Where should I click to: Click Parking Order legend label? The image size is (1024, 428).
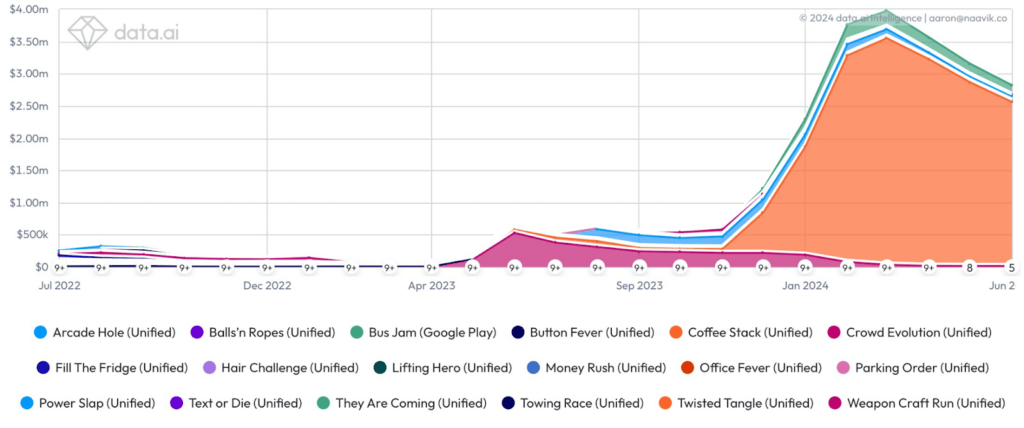[x=914, y=368]
